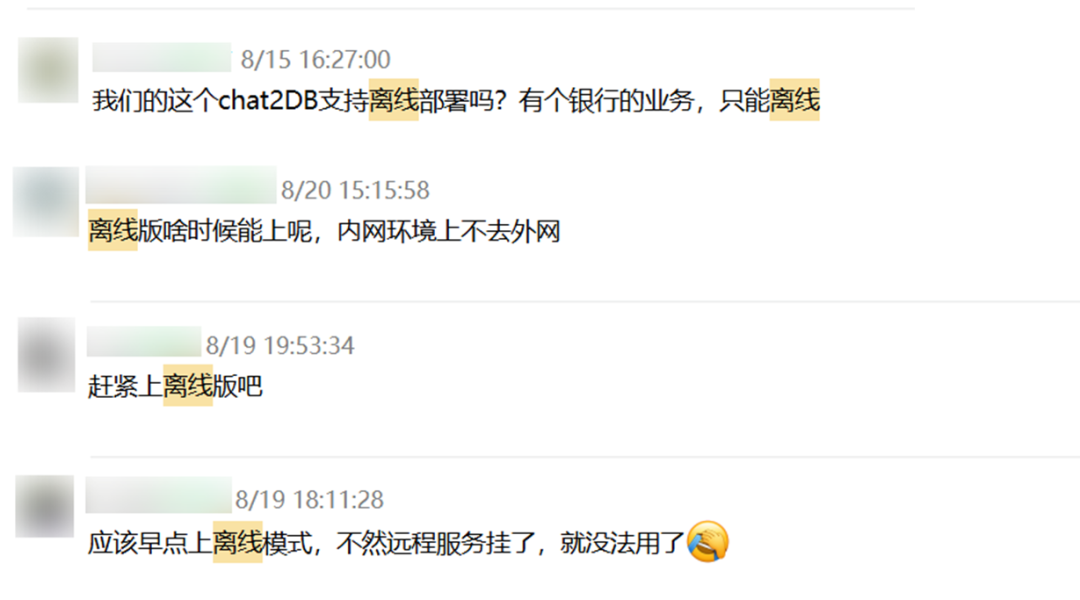Click the highlighted 离线 in 离线模式
The width and height of the screenshot is (1080, 600).
tap(238, 543)
